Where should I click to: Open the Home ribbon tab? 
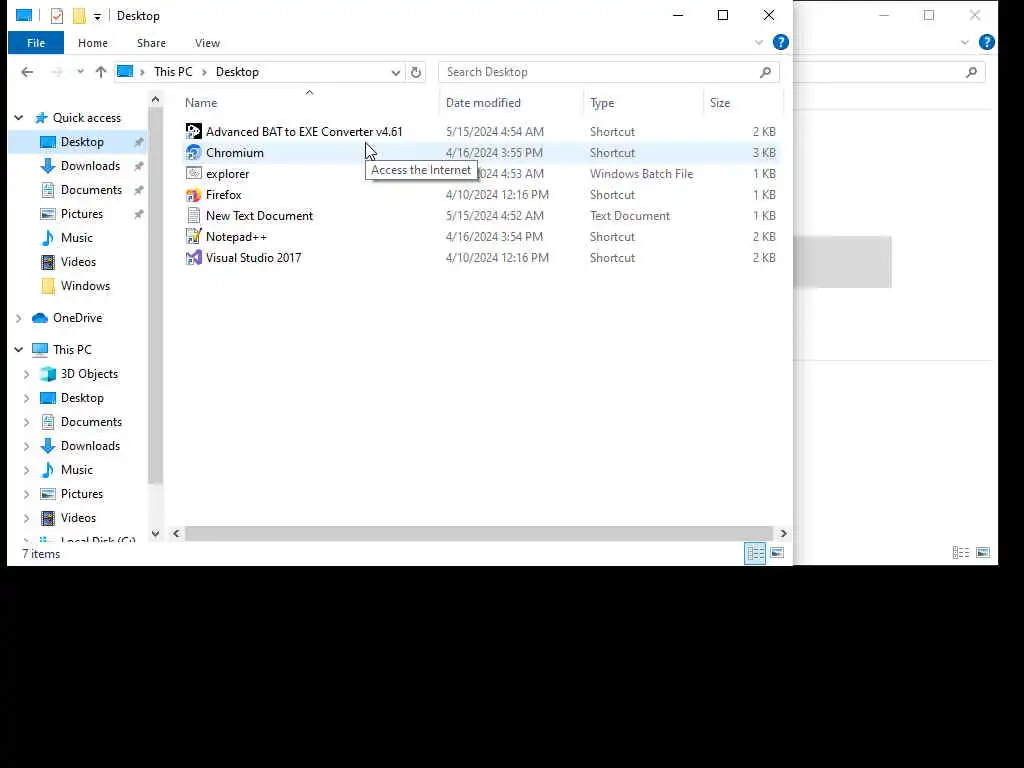click(x=93, y=43)
